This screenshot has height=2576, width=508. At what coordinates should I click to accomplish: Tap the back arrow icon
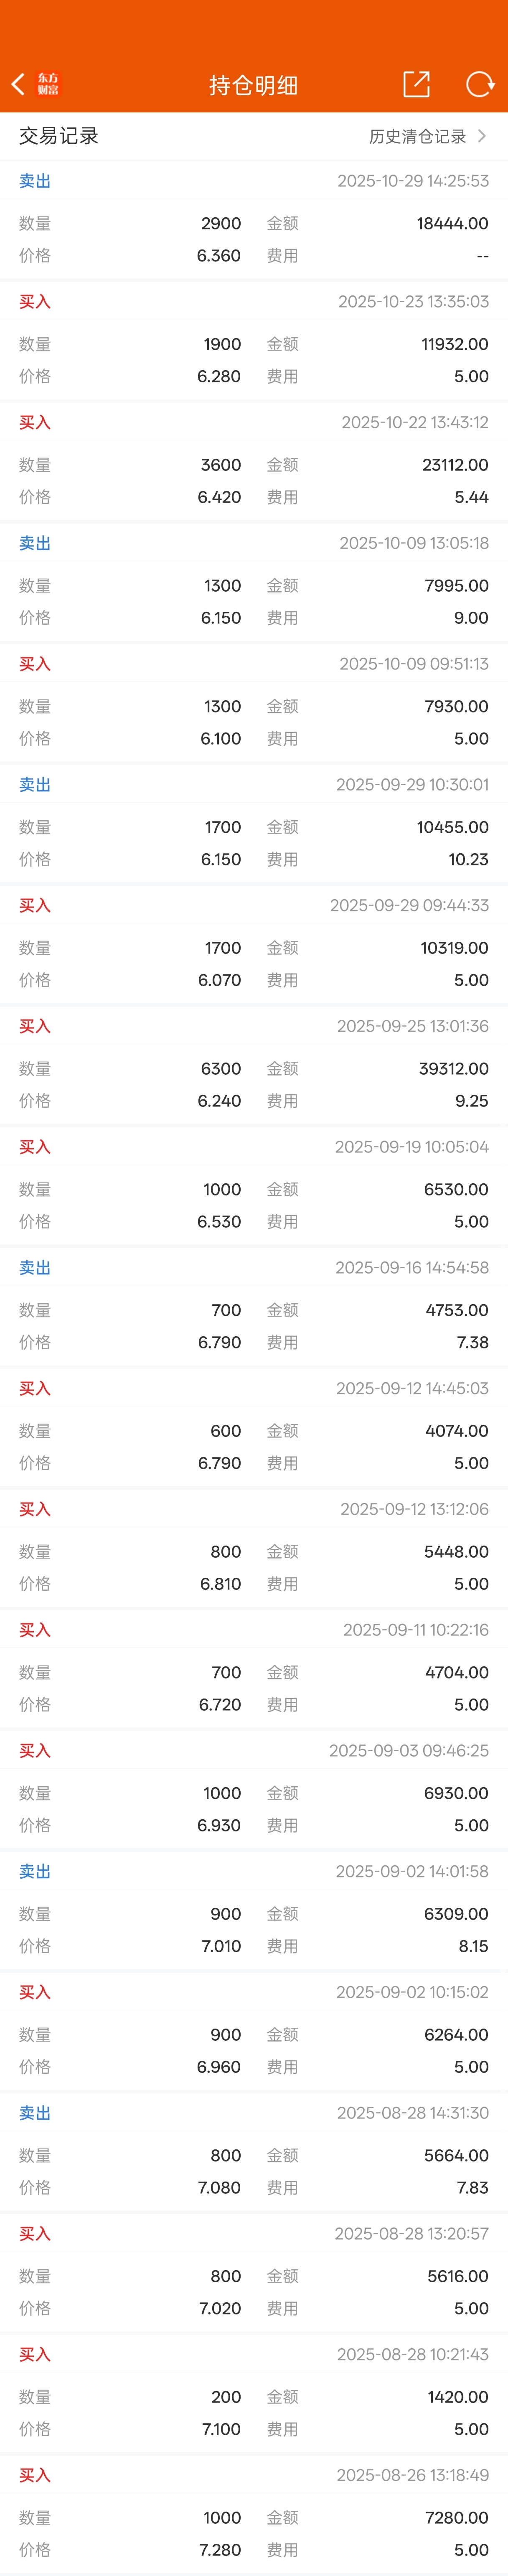pyautogui.click(x=17, y=84)
